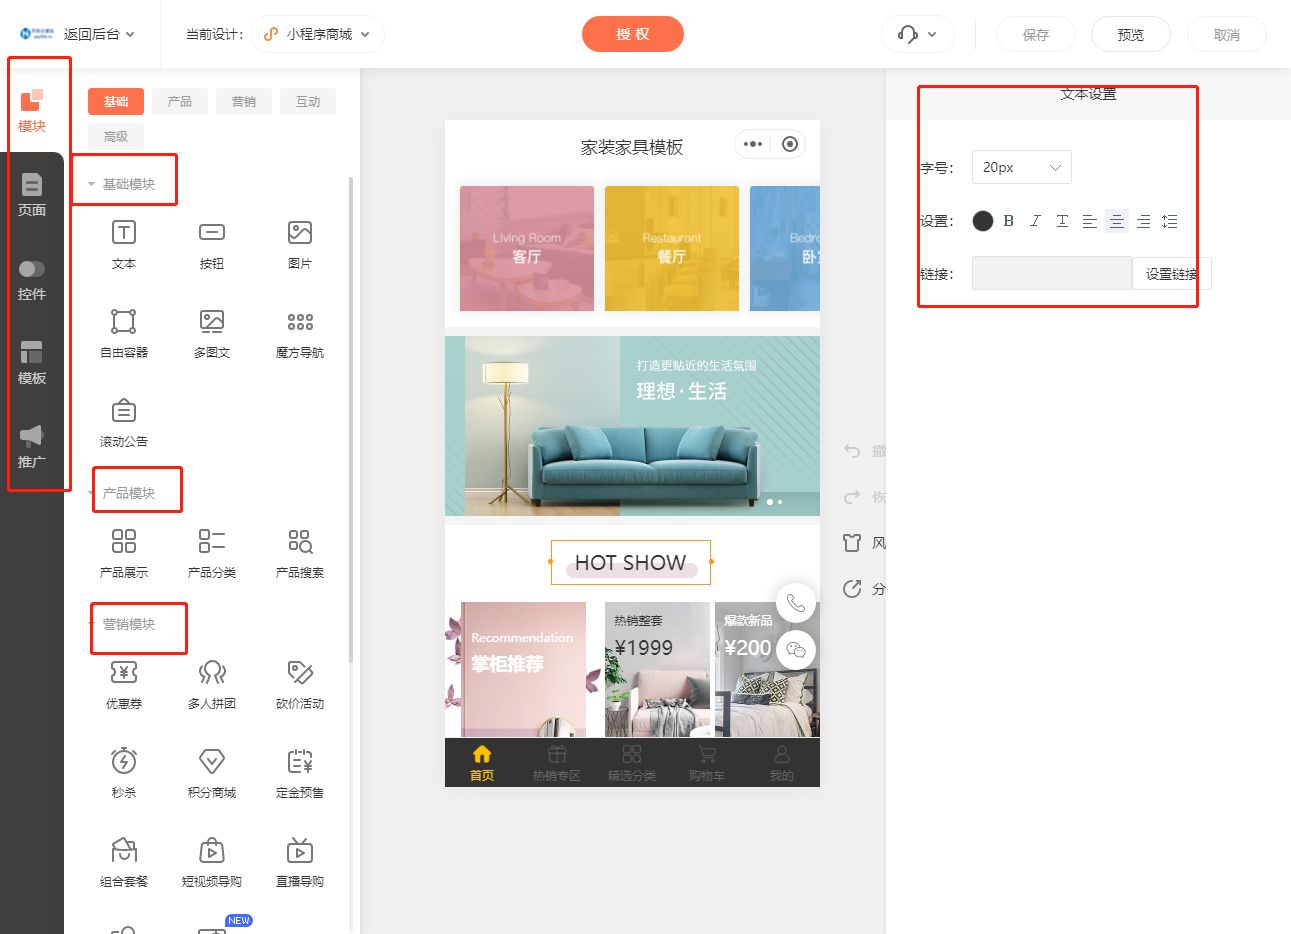Click the 链接 input field
The image size is (1291, 934).
pos(1052,273)
